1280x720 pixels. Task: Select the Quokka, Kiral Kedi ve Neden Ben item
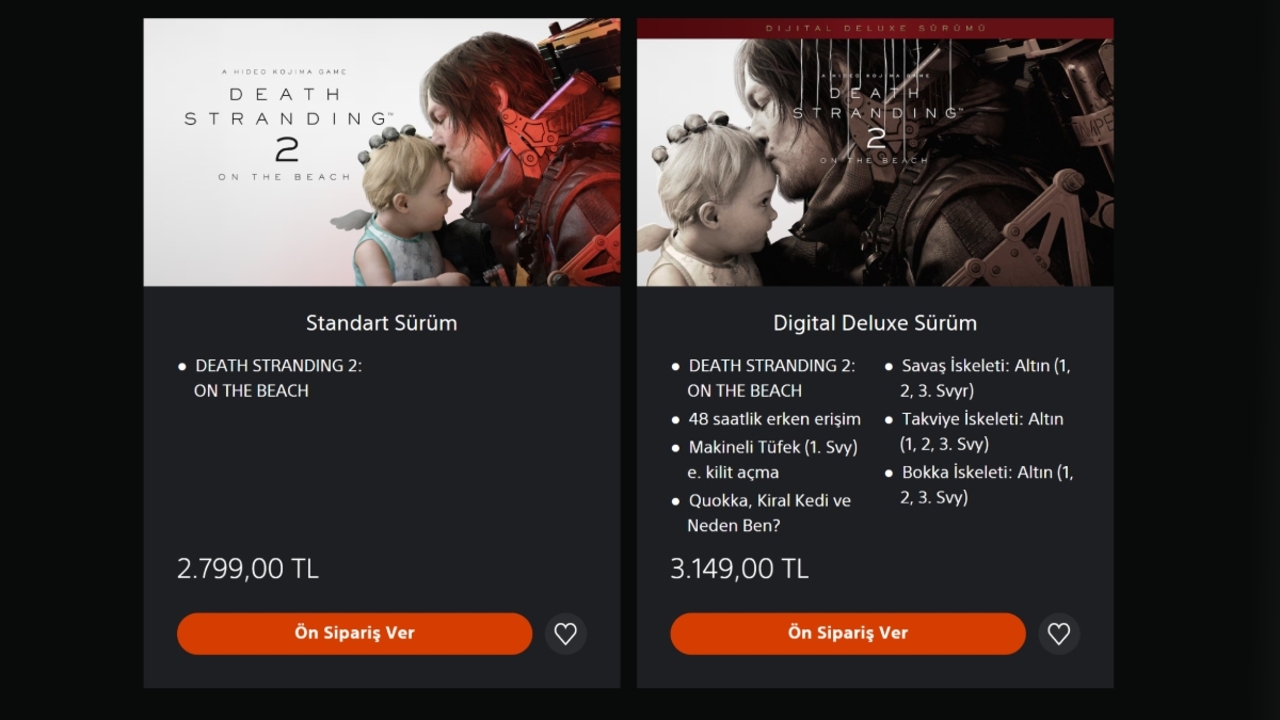coord(768,512)
